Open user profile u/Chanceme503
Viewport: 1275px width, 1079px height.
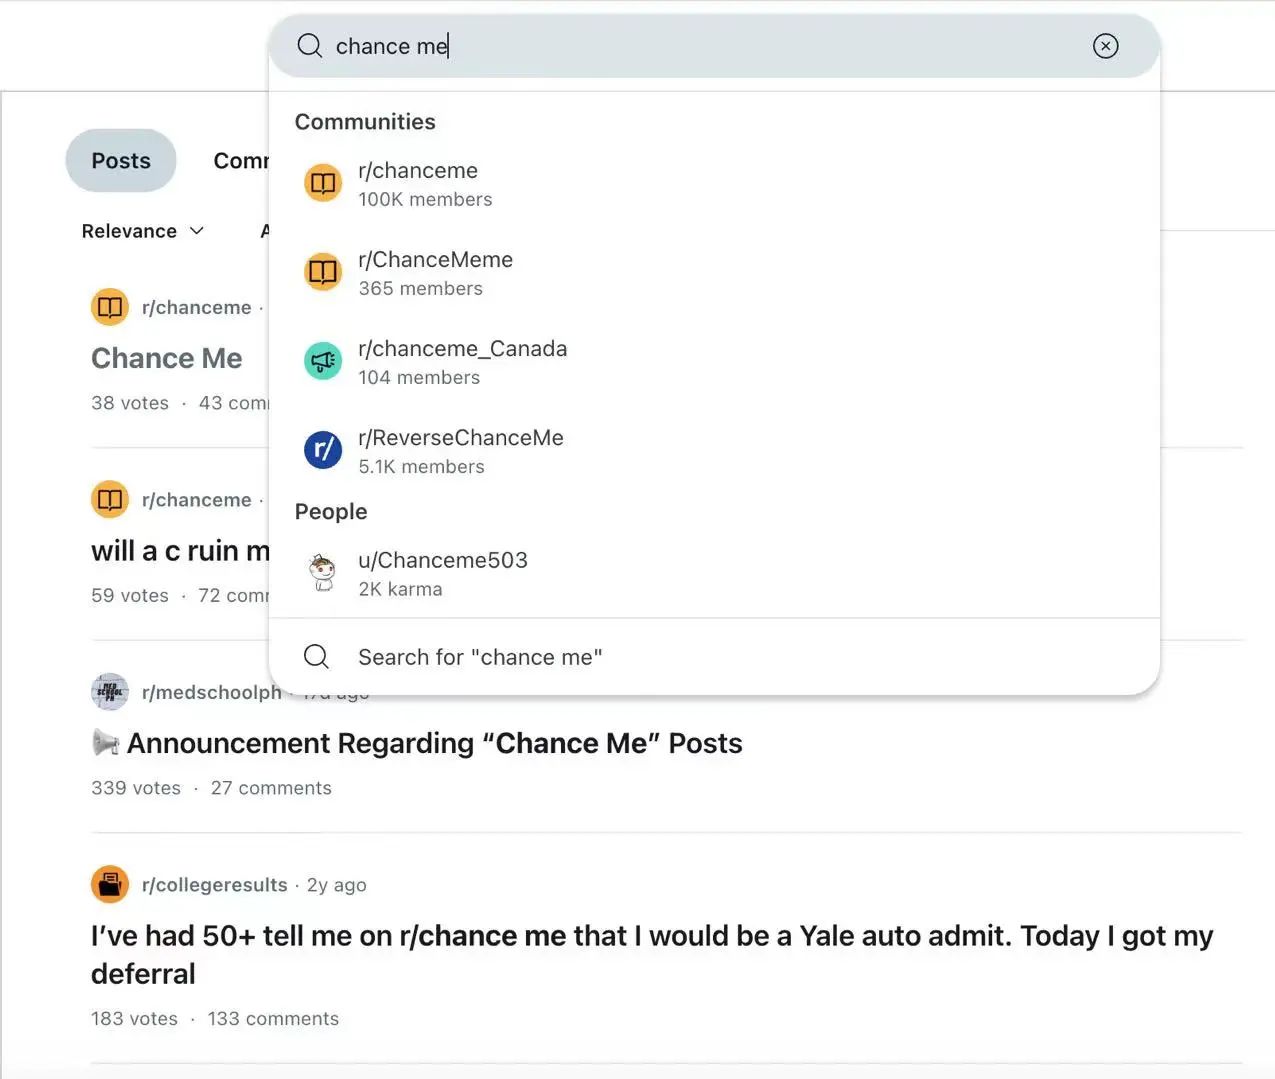pos(714,574)
